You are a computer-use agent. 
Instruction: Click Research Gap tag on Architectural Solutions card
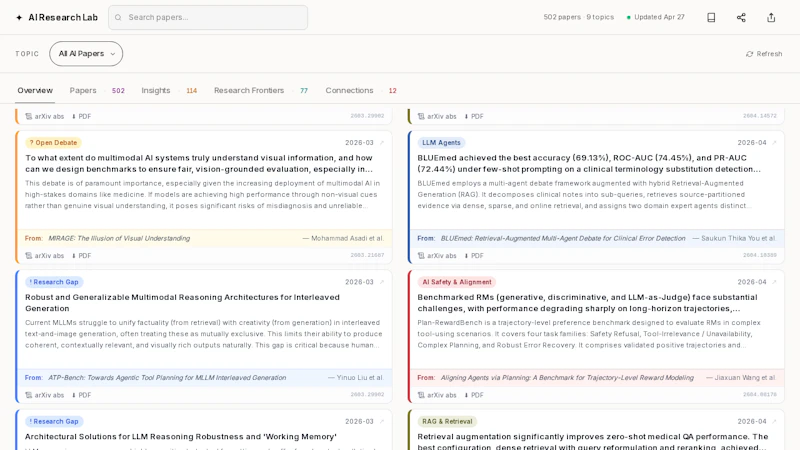point(54,421)
